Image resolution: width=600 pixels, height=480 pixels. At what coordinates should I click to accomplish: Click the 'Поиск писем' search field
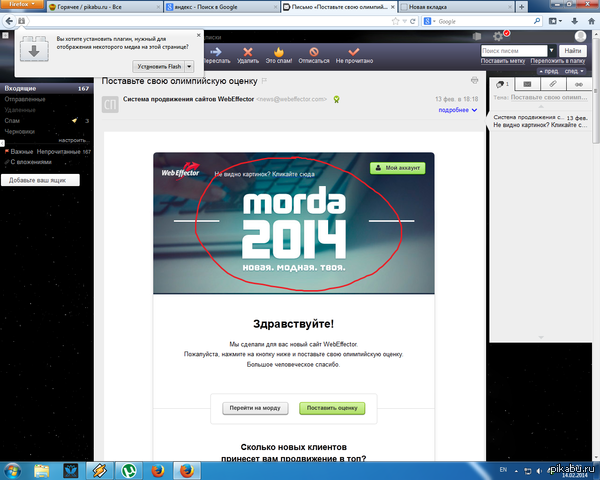(x=518, y=49)
